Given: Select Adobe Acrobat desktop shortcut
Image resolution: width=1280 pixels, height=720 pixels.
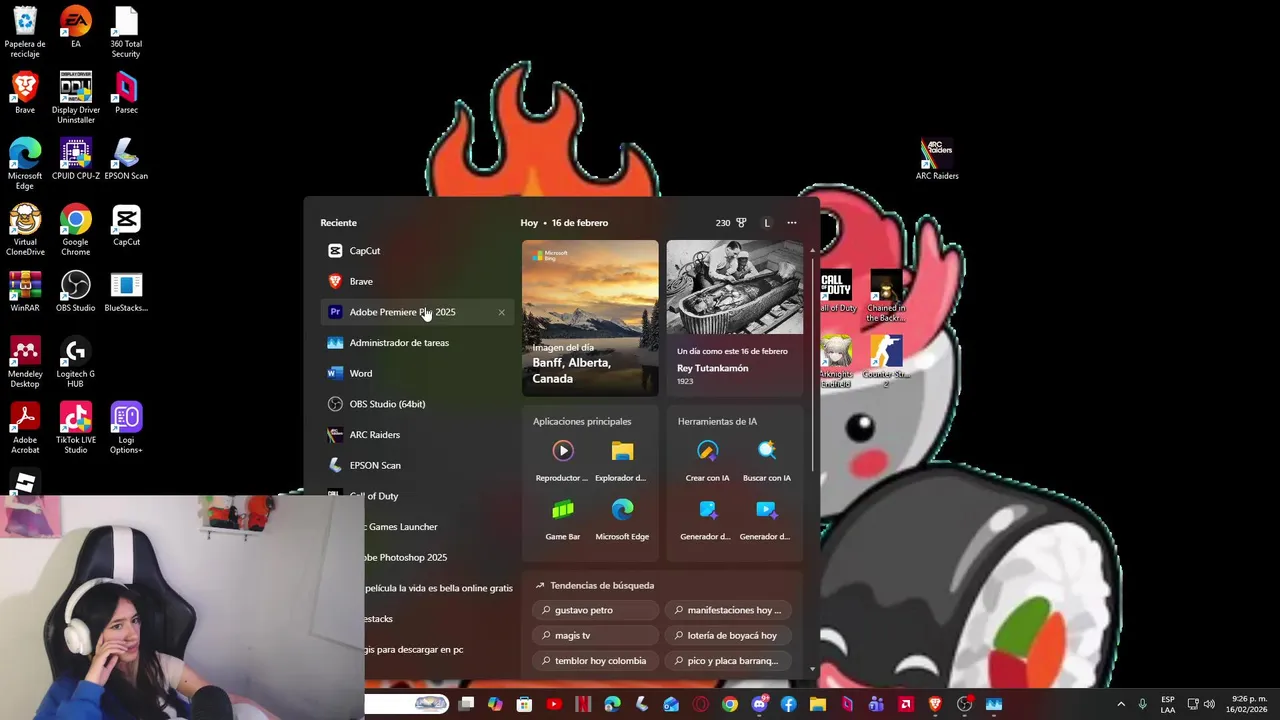Looking at the screenshot, I should coord(25,428).
